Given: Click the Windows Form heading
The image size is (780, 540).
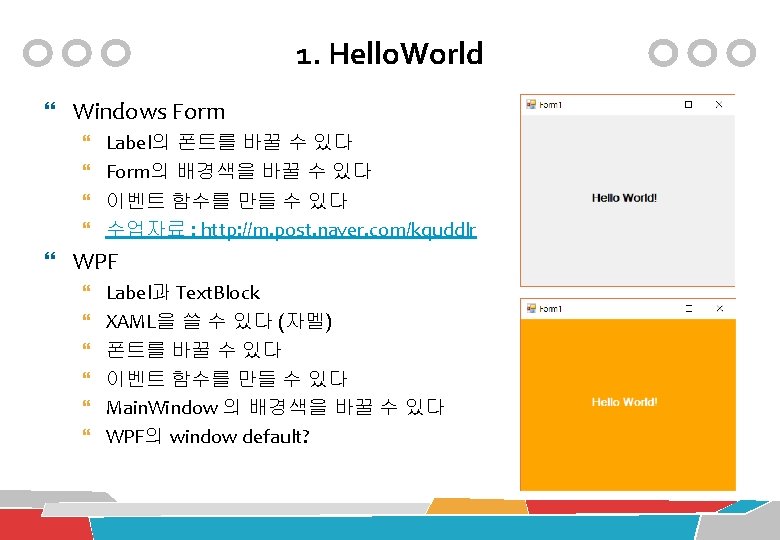Looking at the screenshot, I should (149, 111).
